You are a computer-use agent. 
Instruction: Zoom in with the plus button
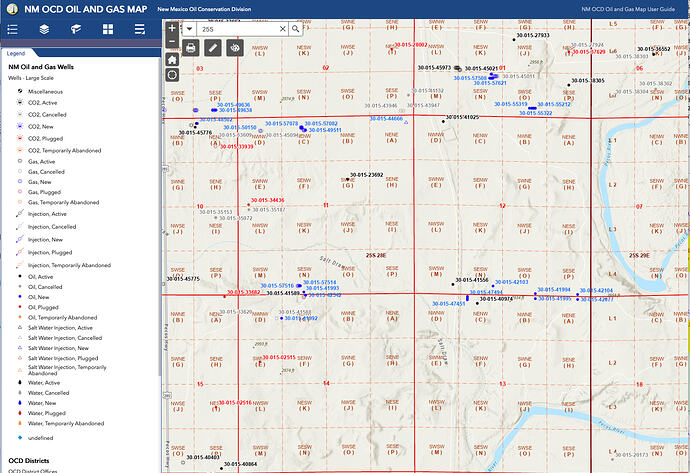(172, 29)
